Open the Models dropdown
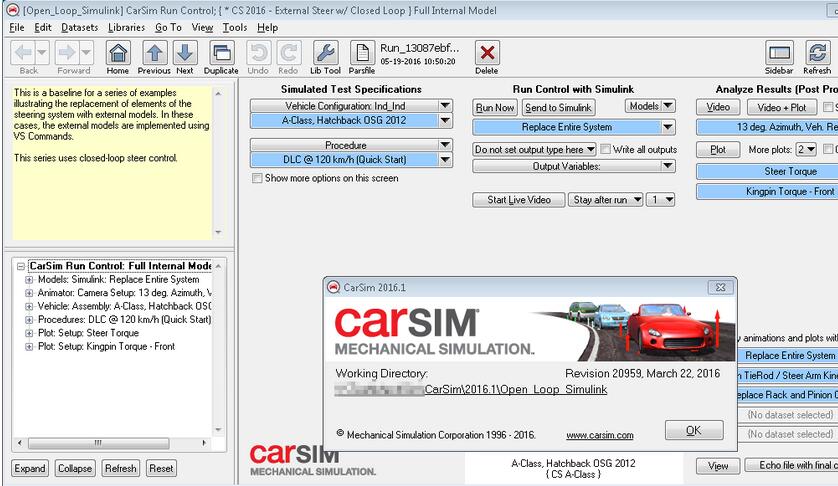Image resolution: width=838 pixels, height=486 pixels. coord(650,106)
